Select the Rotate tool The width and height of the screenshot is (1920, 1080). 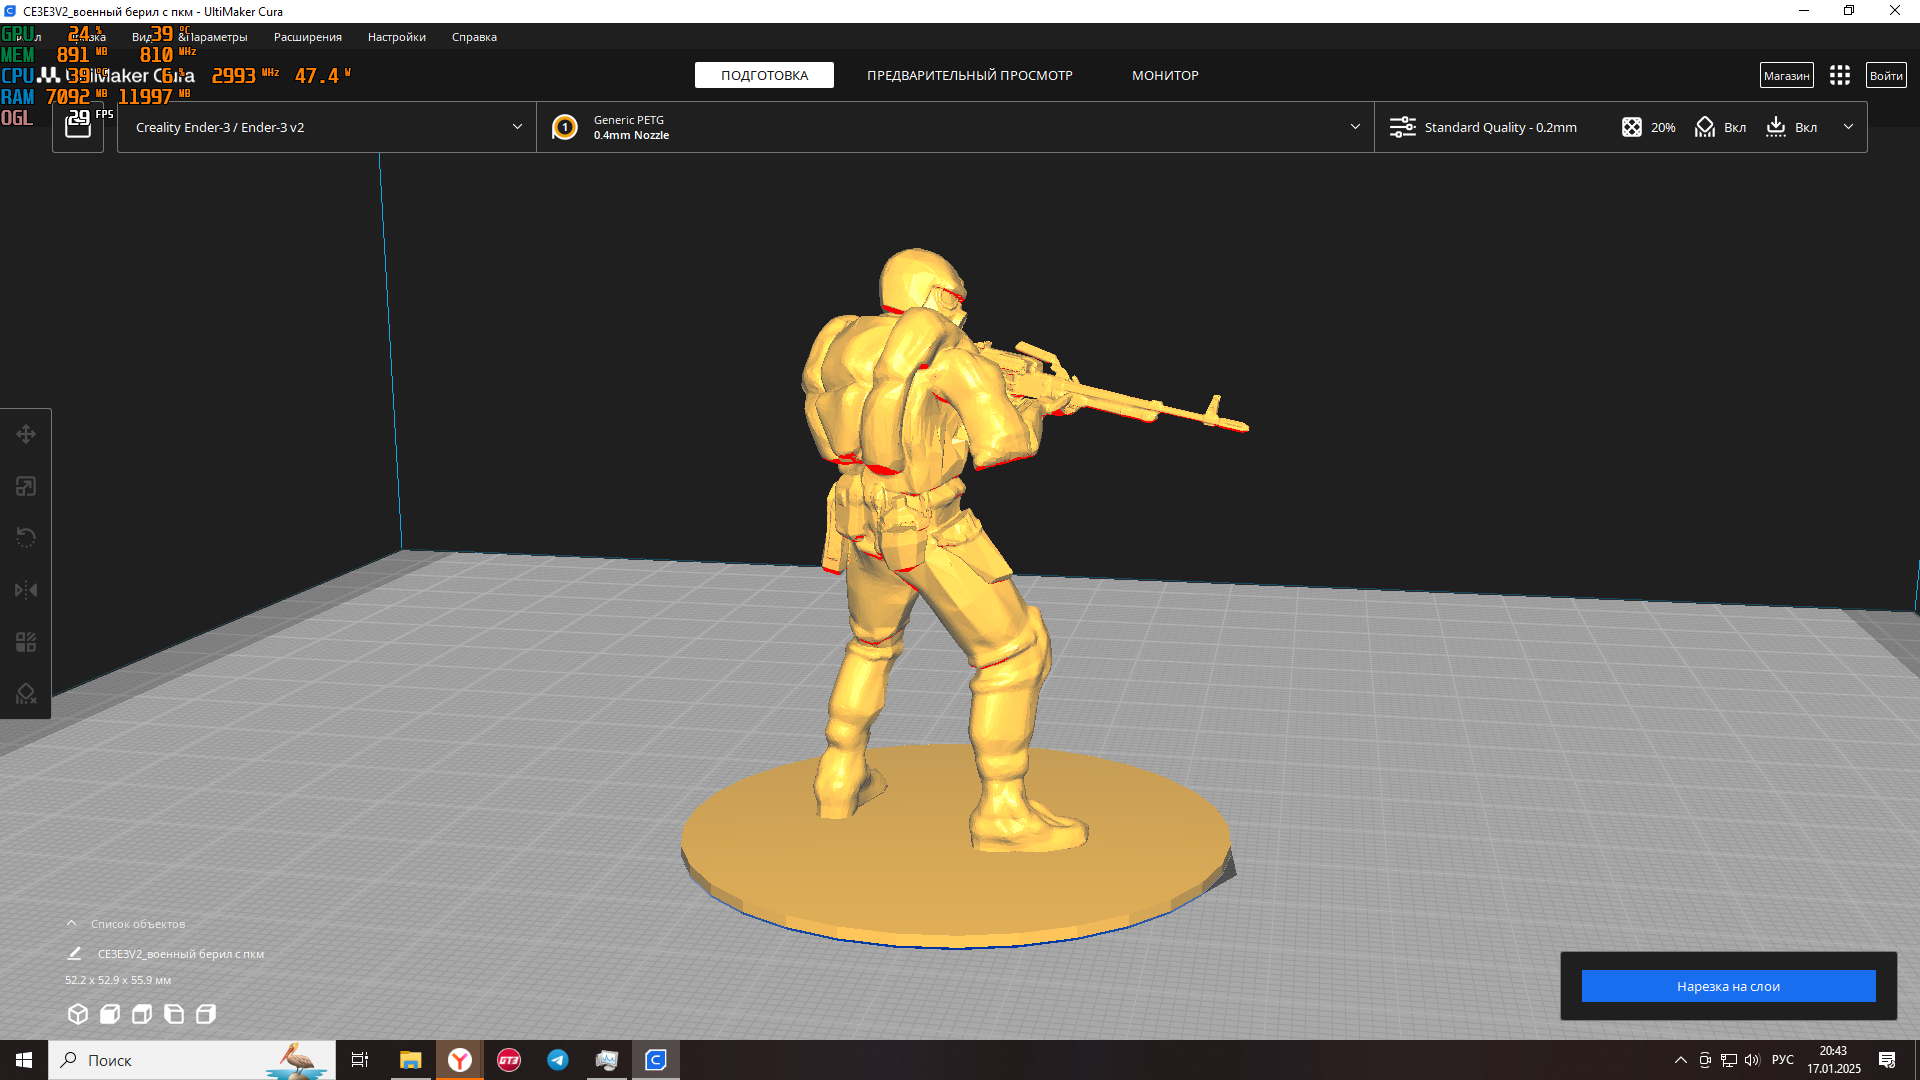pos(26,538)
